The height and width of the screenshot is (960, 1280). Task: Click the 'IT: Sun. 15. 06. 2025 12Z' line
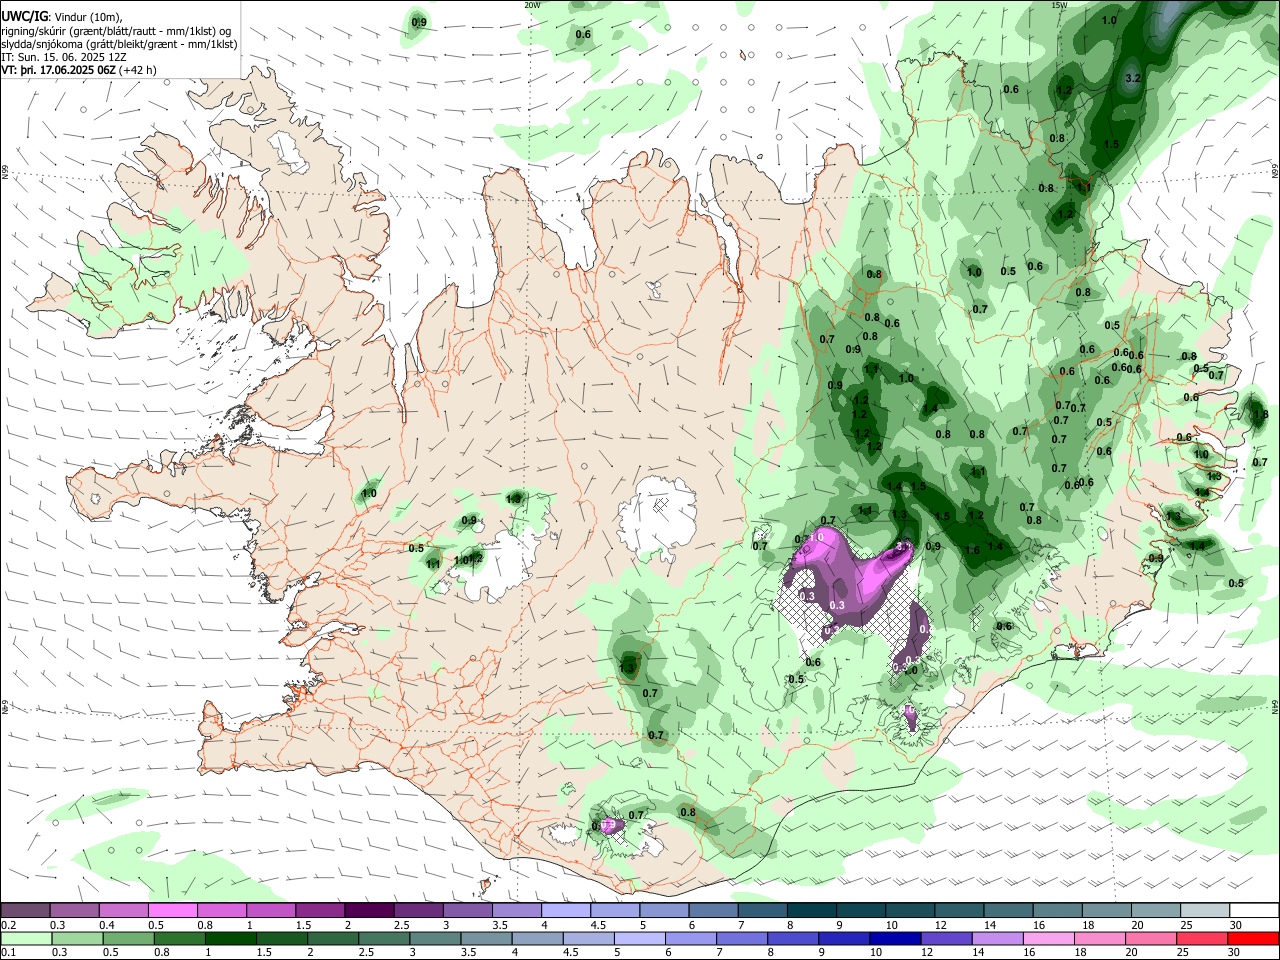click(64, 57)
